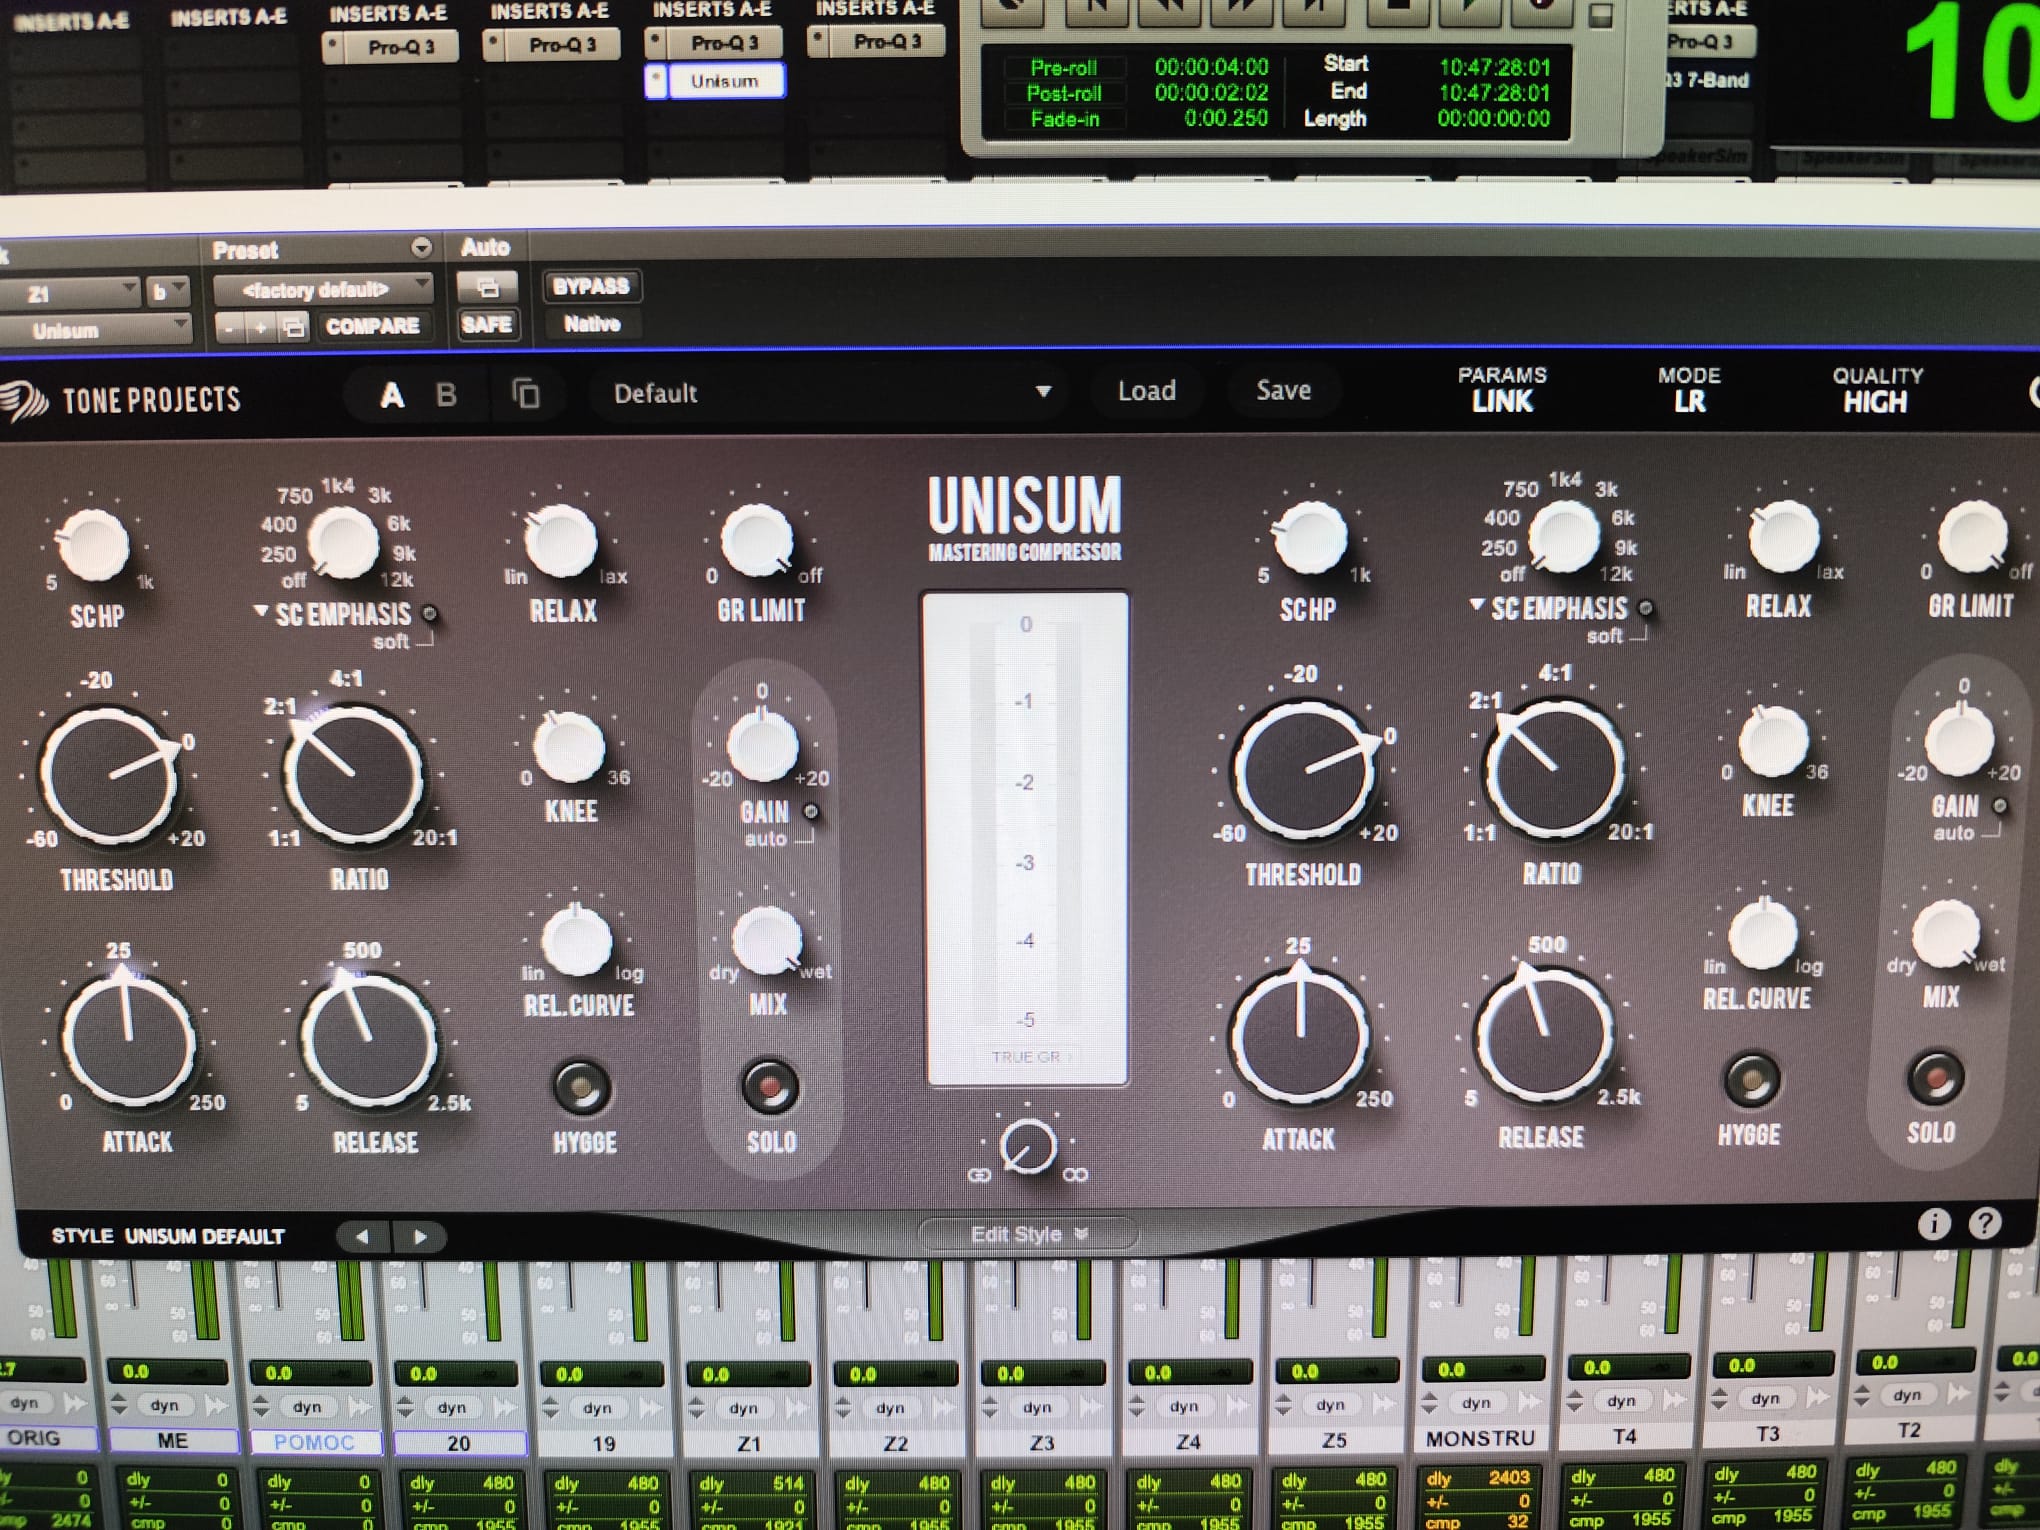
Task: Click the BYPASS button
Action: coord(591,286)
